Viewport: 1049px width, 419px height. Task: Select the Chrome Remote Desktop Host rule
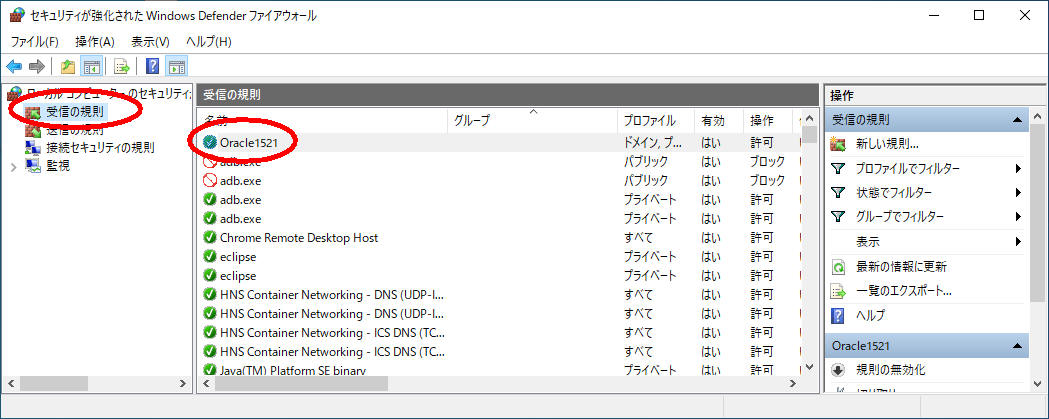pos(298,237)
